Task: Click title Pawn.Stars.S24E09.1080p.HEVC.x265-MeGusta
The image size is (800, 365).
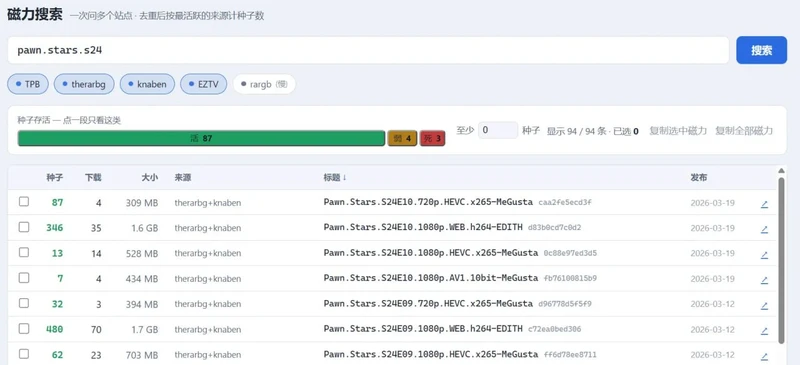Action: [431, 354]
